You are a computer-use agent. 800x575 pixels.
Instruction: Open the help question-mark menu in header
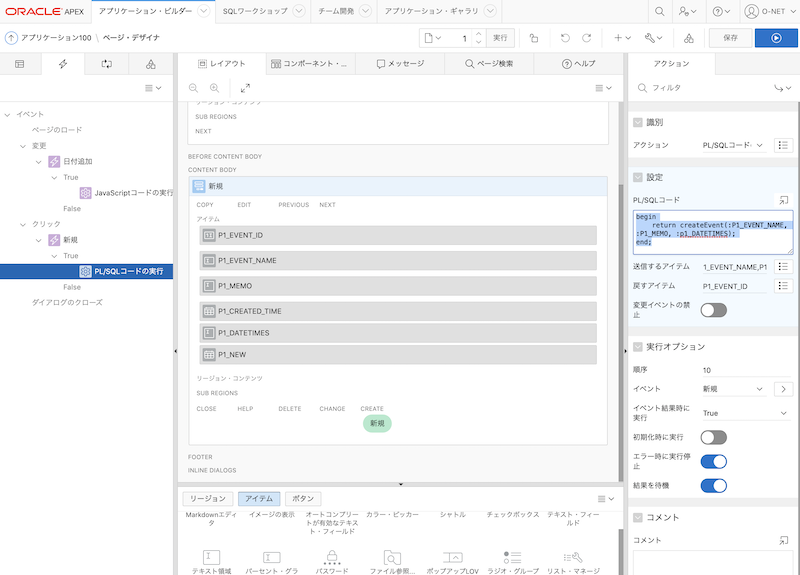pyautogui.click(x=721, y=11)
